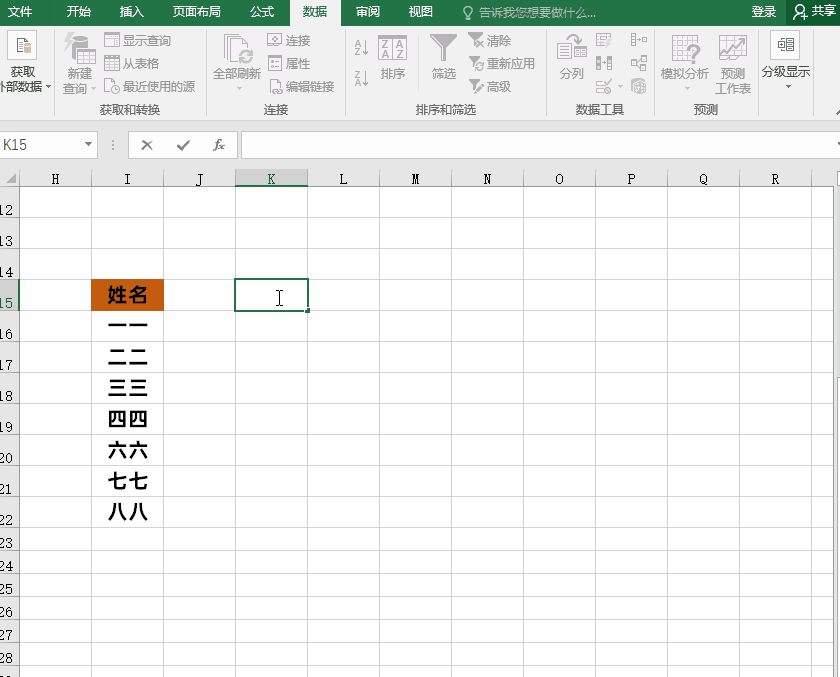
Task: Switch to the View (视图) tab
Action: tap(421, 12)
